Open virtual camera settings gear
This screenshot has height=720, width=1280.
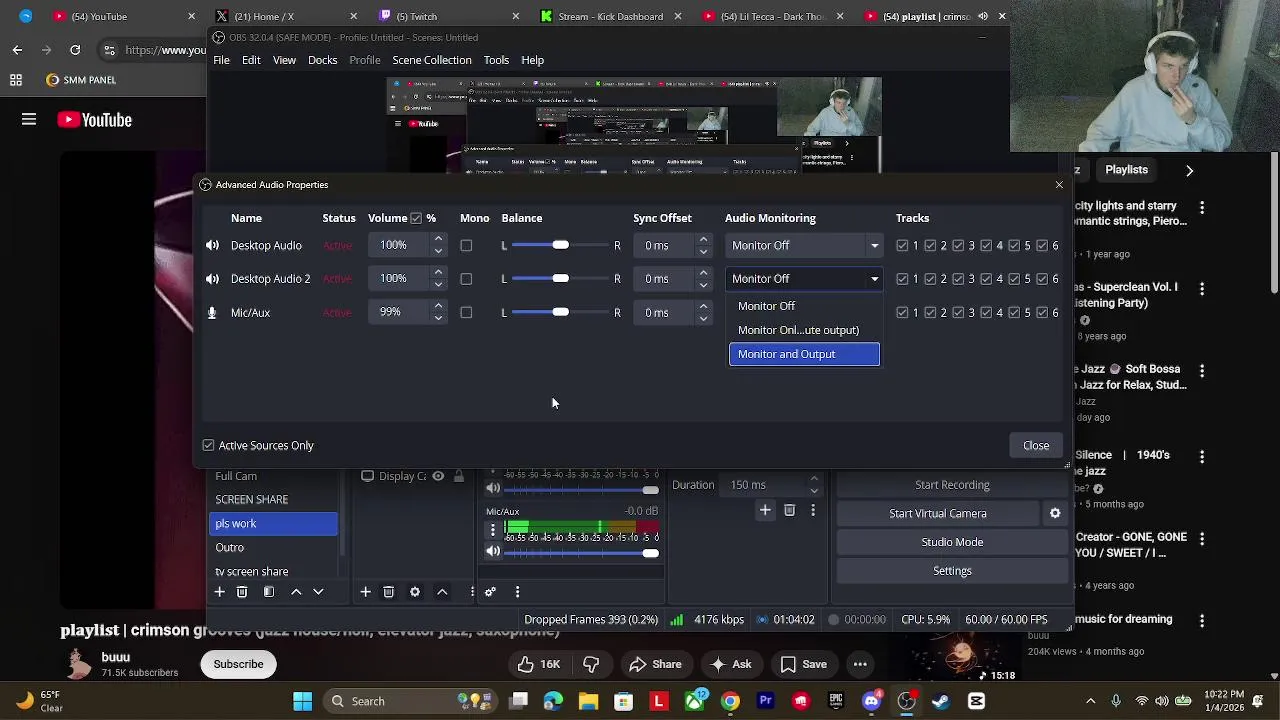[x=1055, y=513]
